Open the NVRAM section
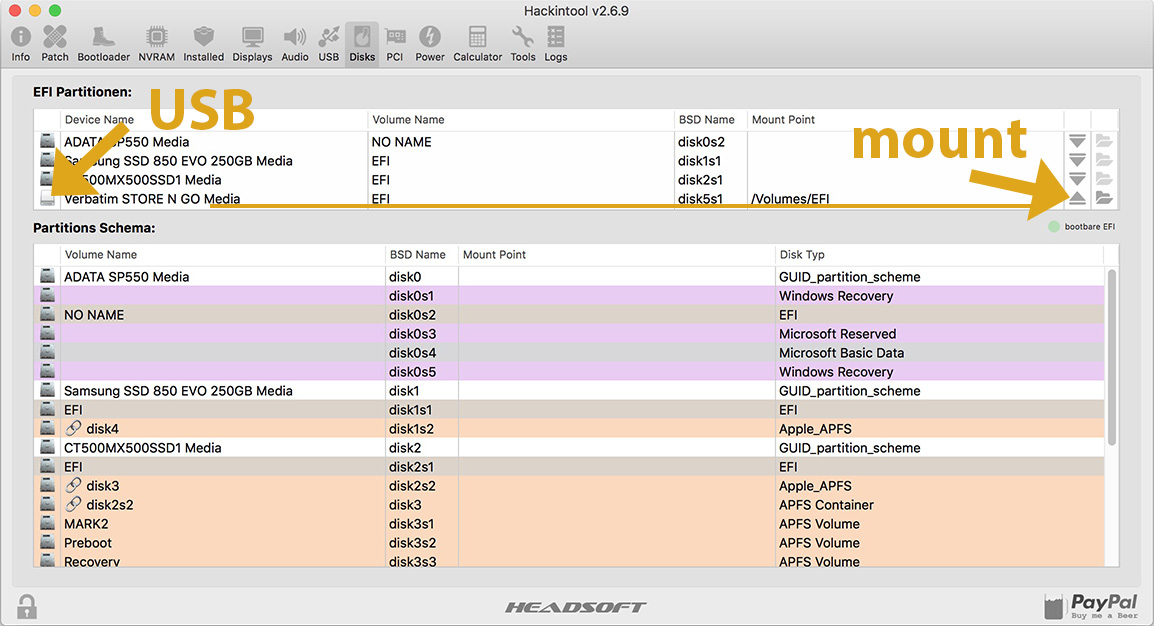The width and height of the screenshot is (1154, 626). point(156,44)
